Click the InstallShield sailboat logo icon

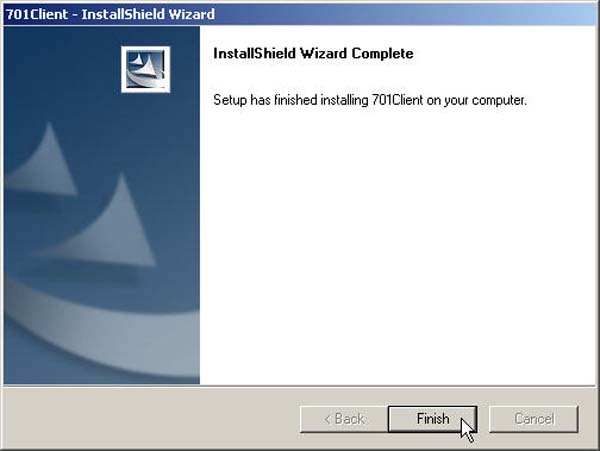click(x=145, y=69)
